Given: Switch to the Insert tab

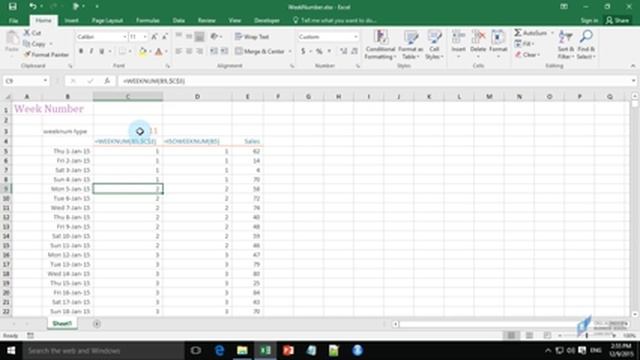Looking at the screenshot, I should click(71, 20).
